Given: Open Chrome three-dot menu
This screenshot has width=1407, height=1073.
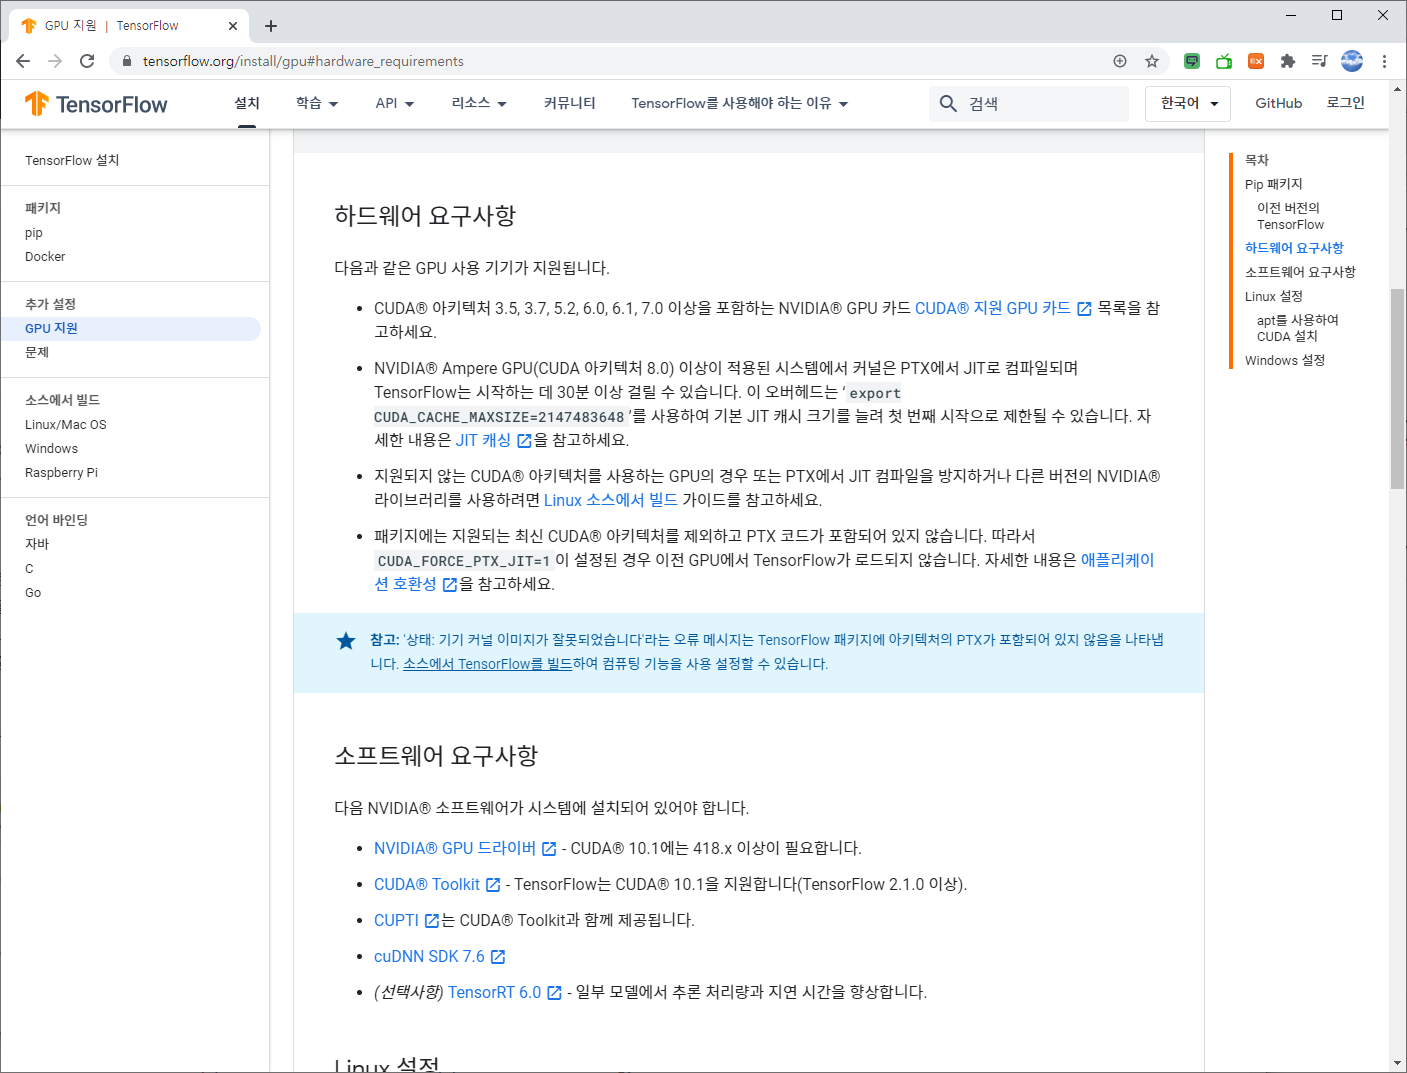Looking at the screenshot, I should pos(1384,61).
